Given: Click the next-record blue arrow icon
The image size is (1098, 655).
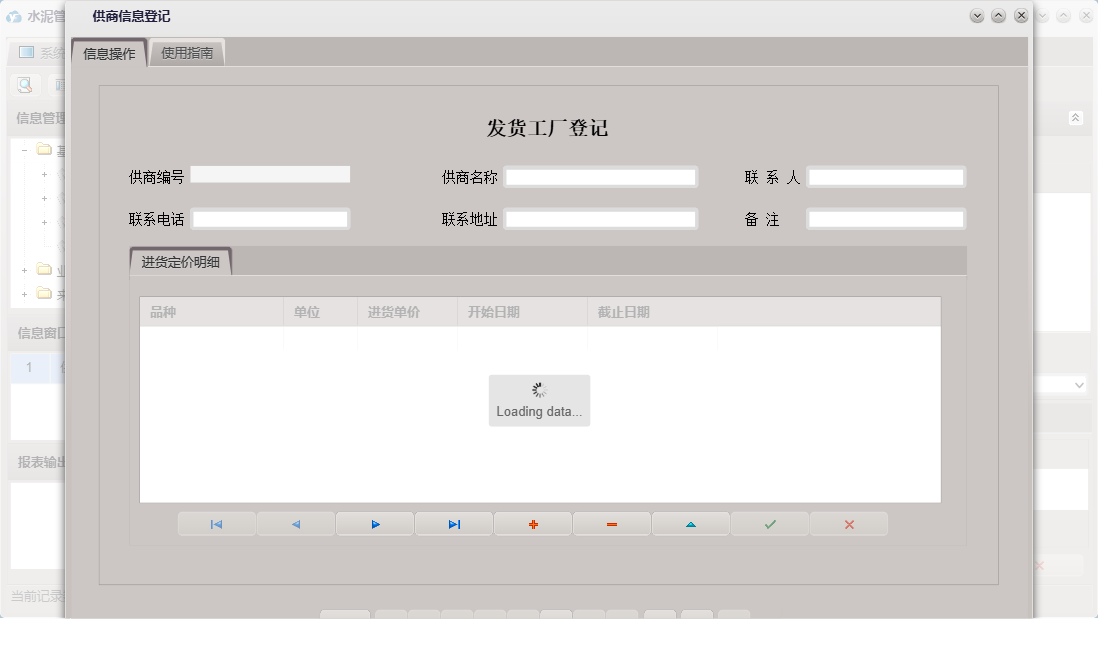Looking at the screenshot, I should click(375, 523).
